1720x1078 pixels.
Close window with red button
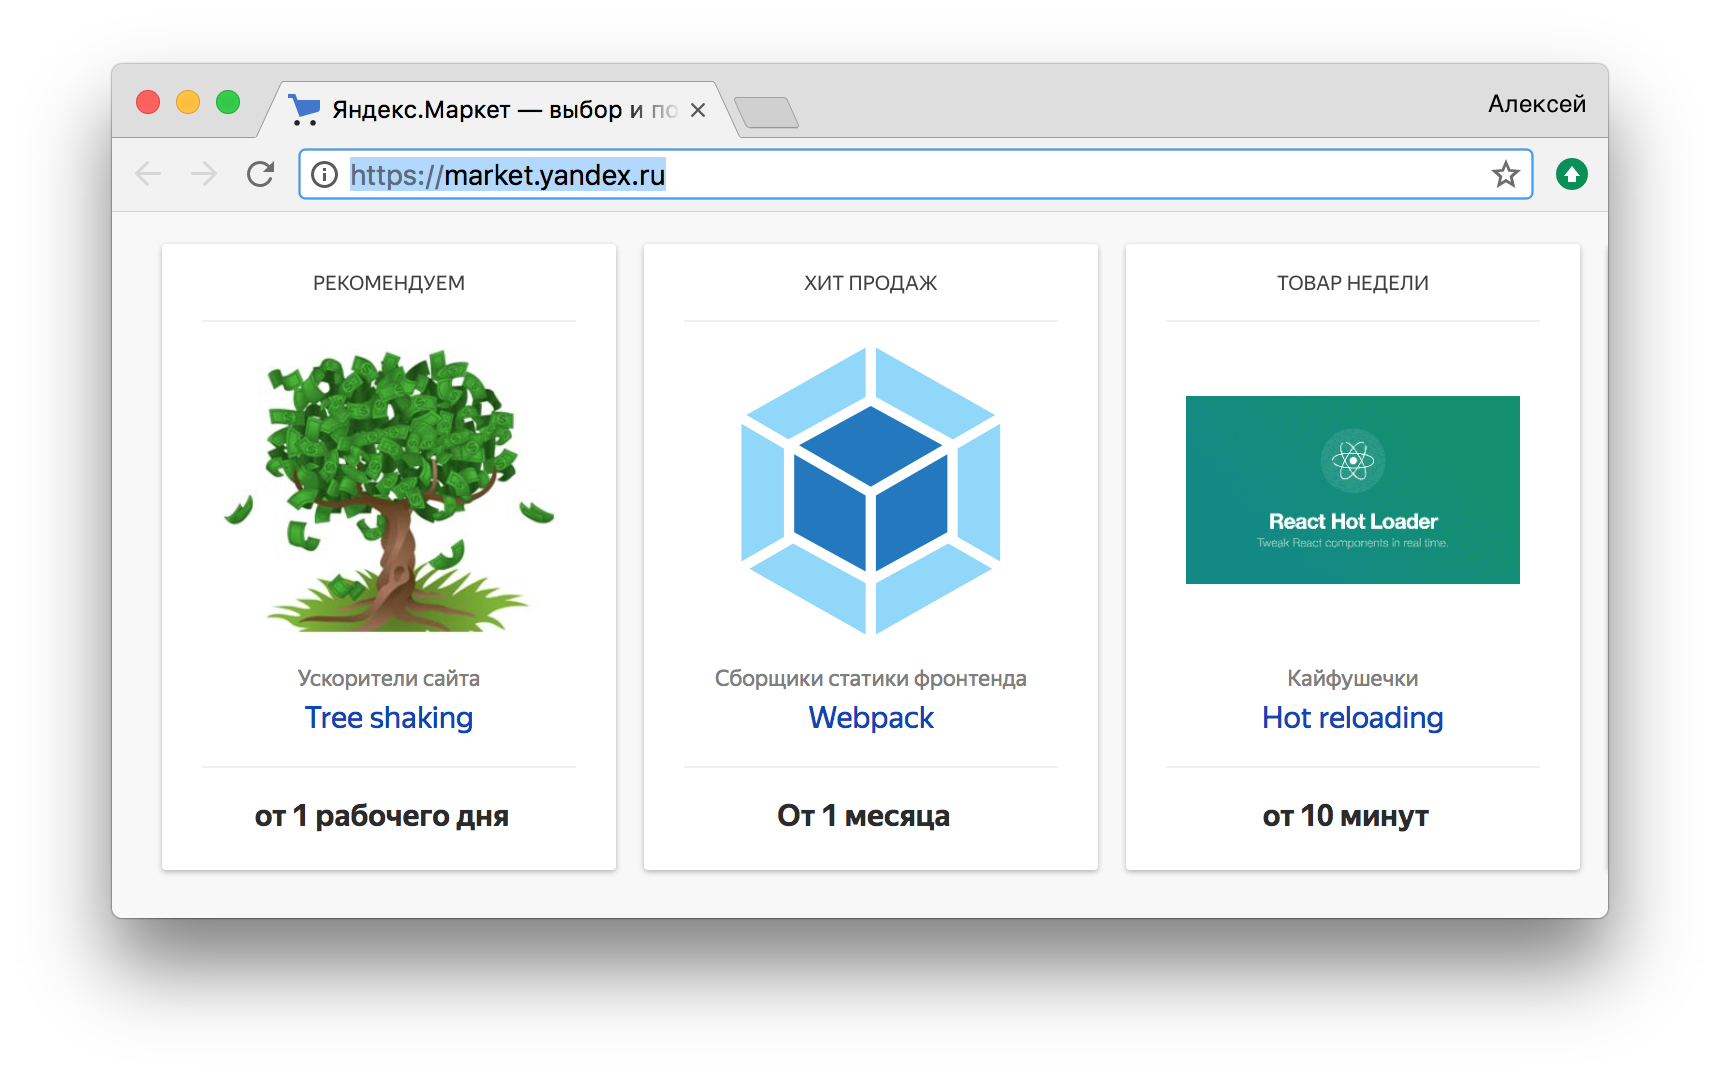click(x=148, y=102)
